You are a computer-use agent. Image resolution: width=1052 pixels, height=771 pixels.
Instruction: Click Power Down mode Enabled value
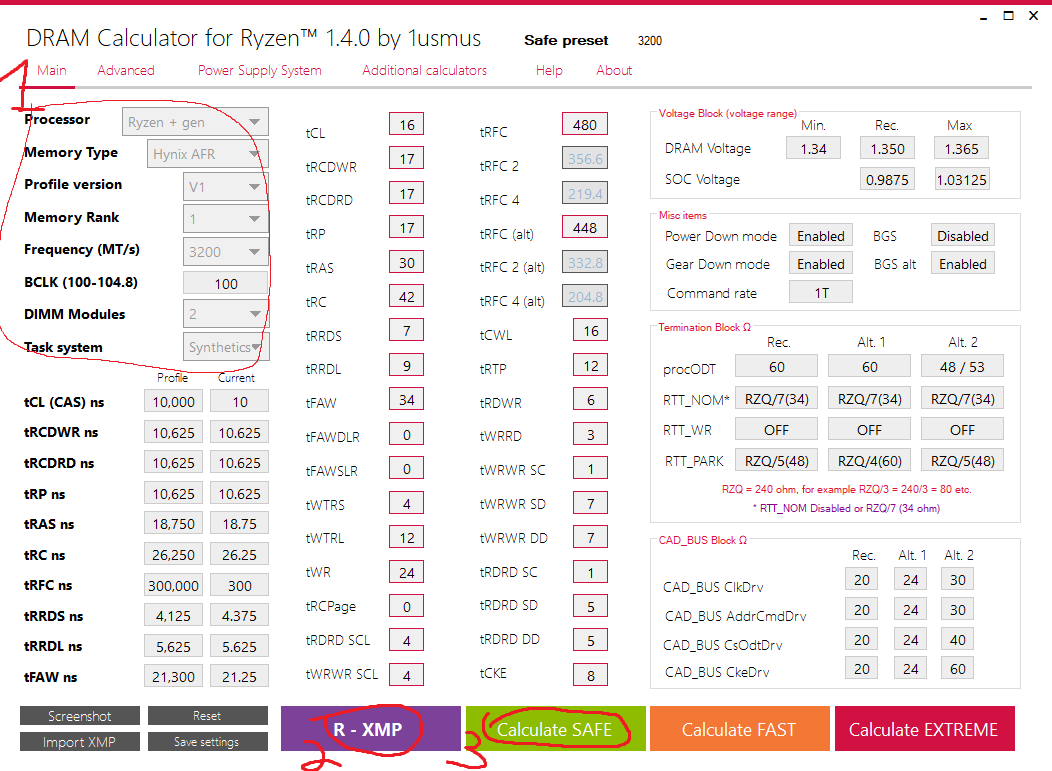(x=821, y=236)
